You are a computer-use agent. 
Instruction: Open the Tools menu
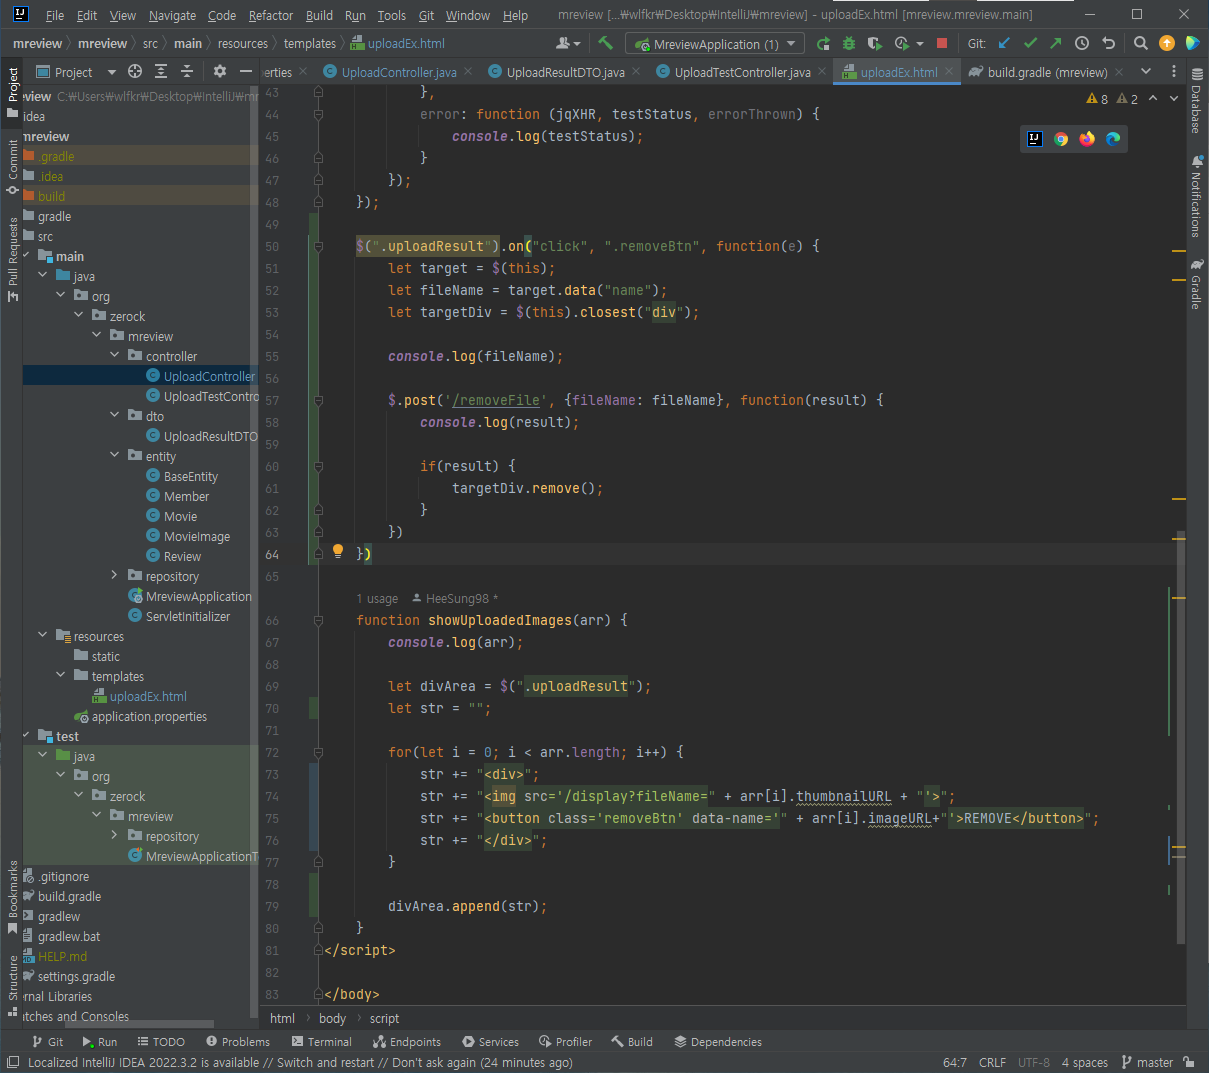[391, 15]
